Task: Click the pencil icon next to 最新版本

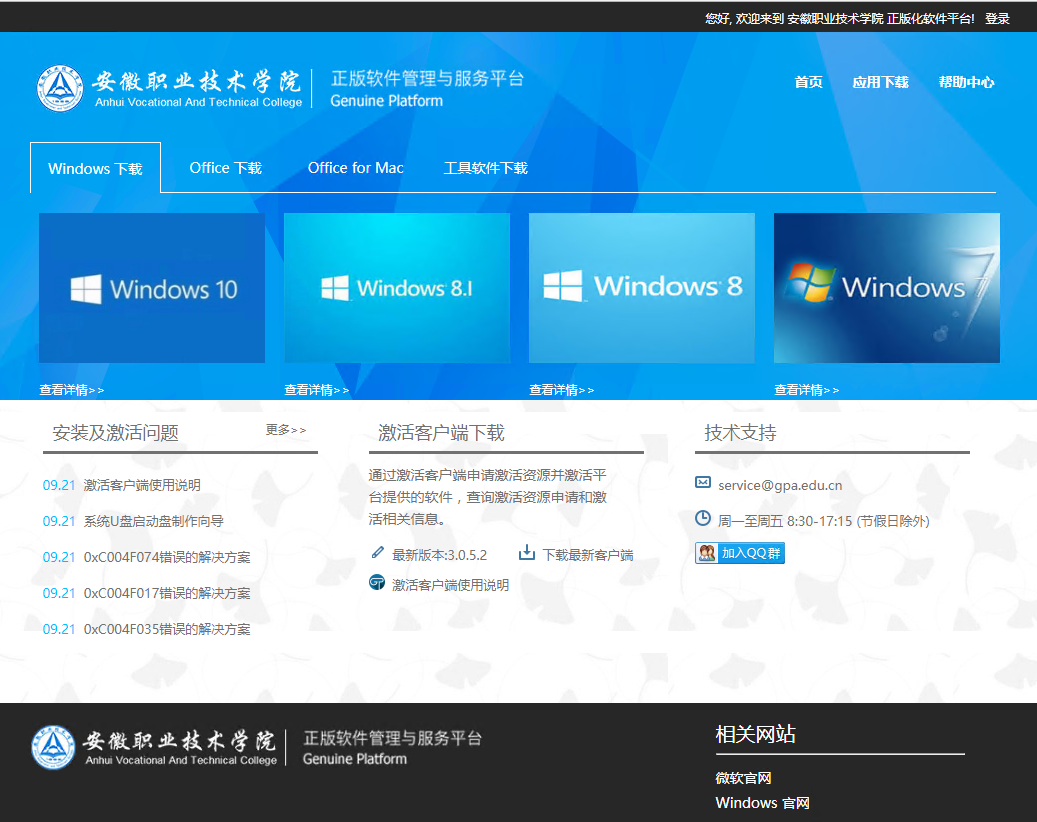Action: pyautogui.click(x=377, y=553)
